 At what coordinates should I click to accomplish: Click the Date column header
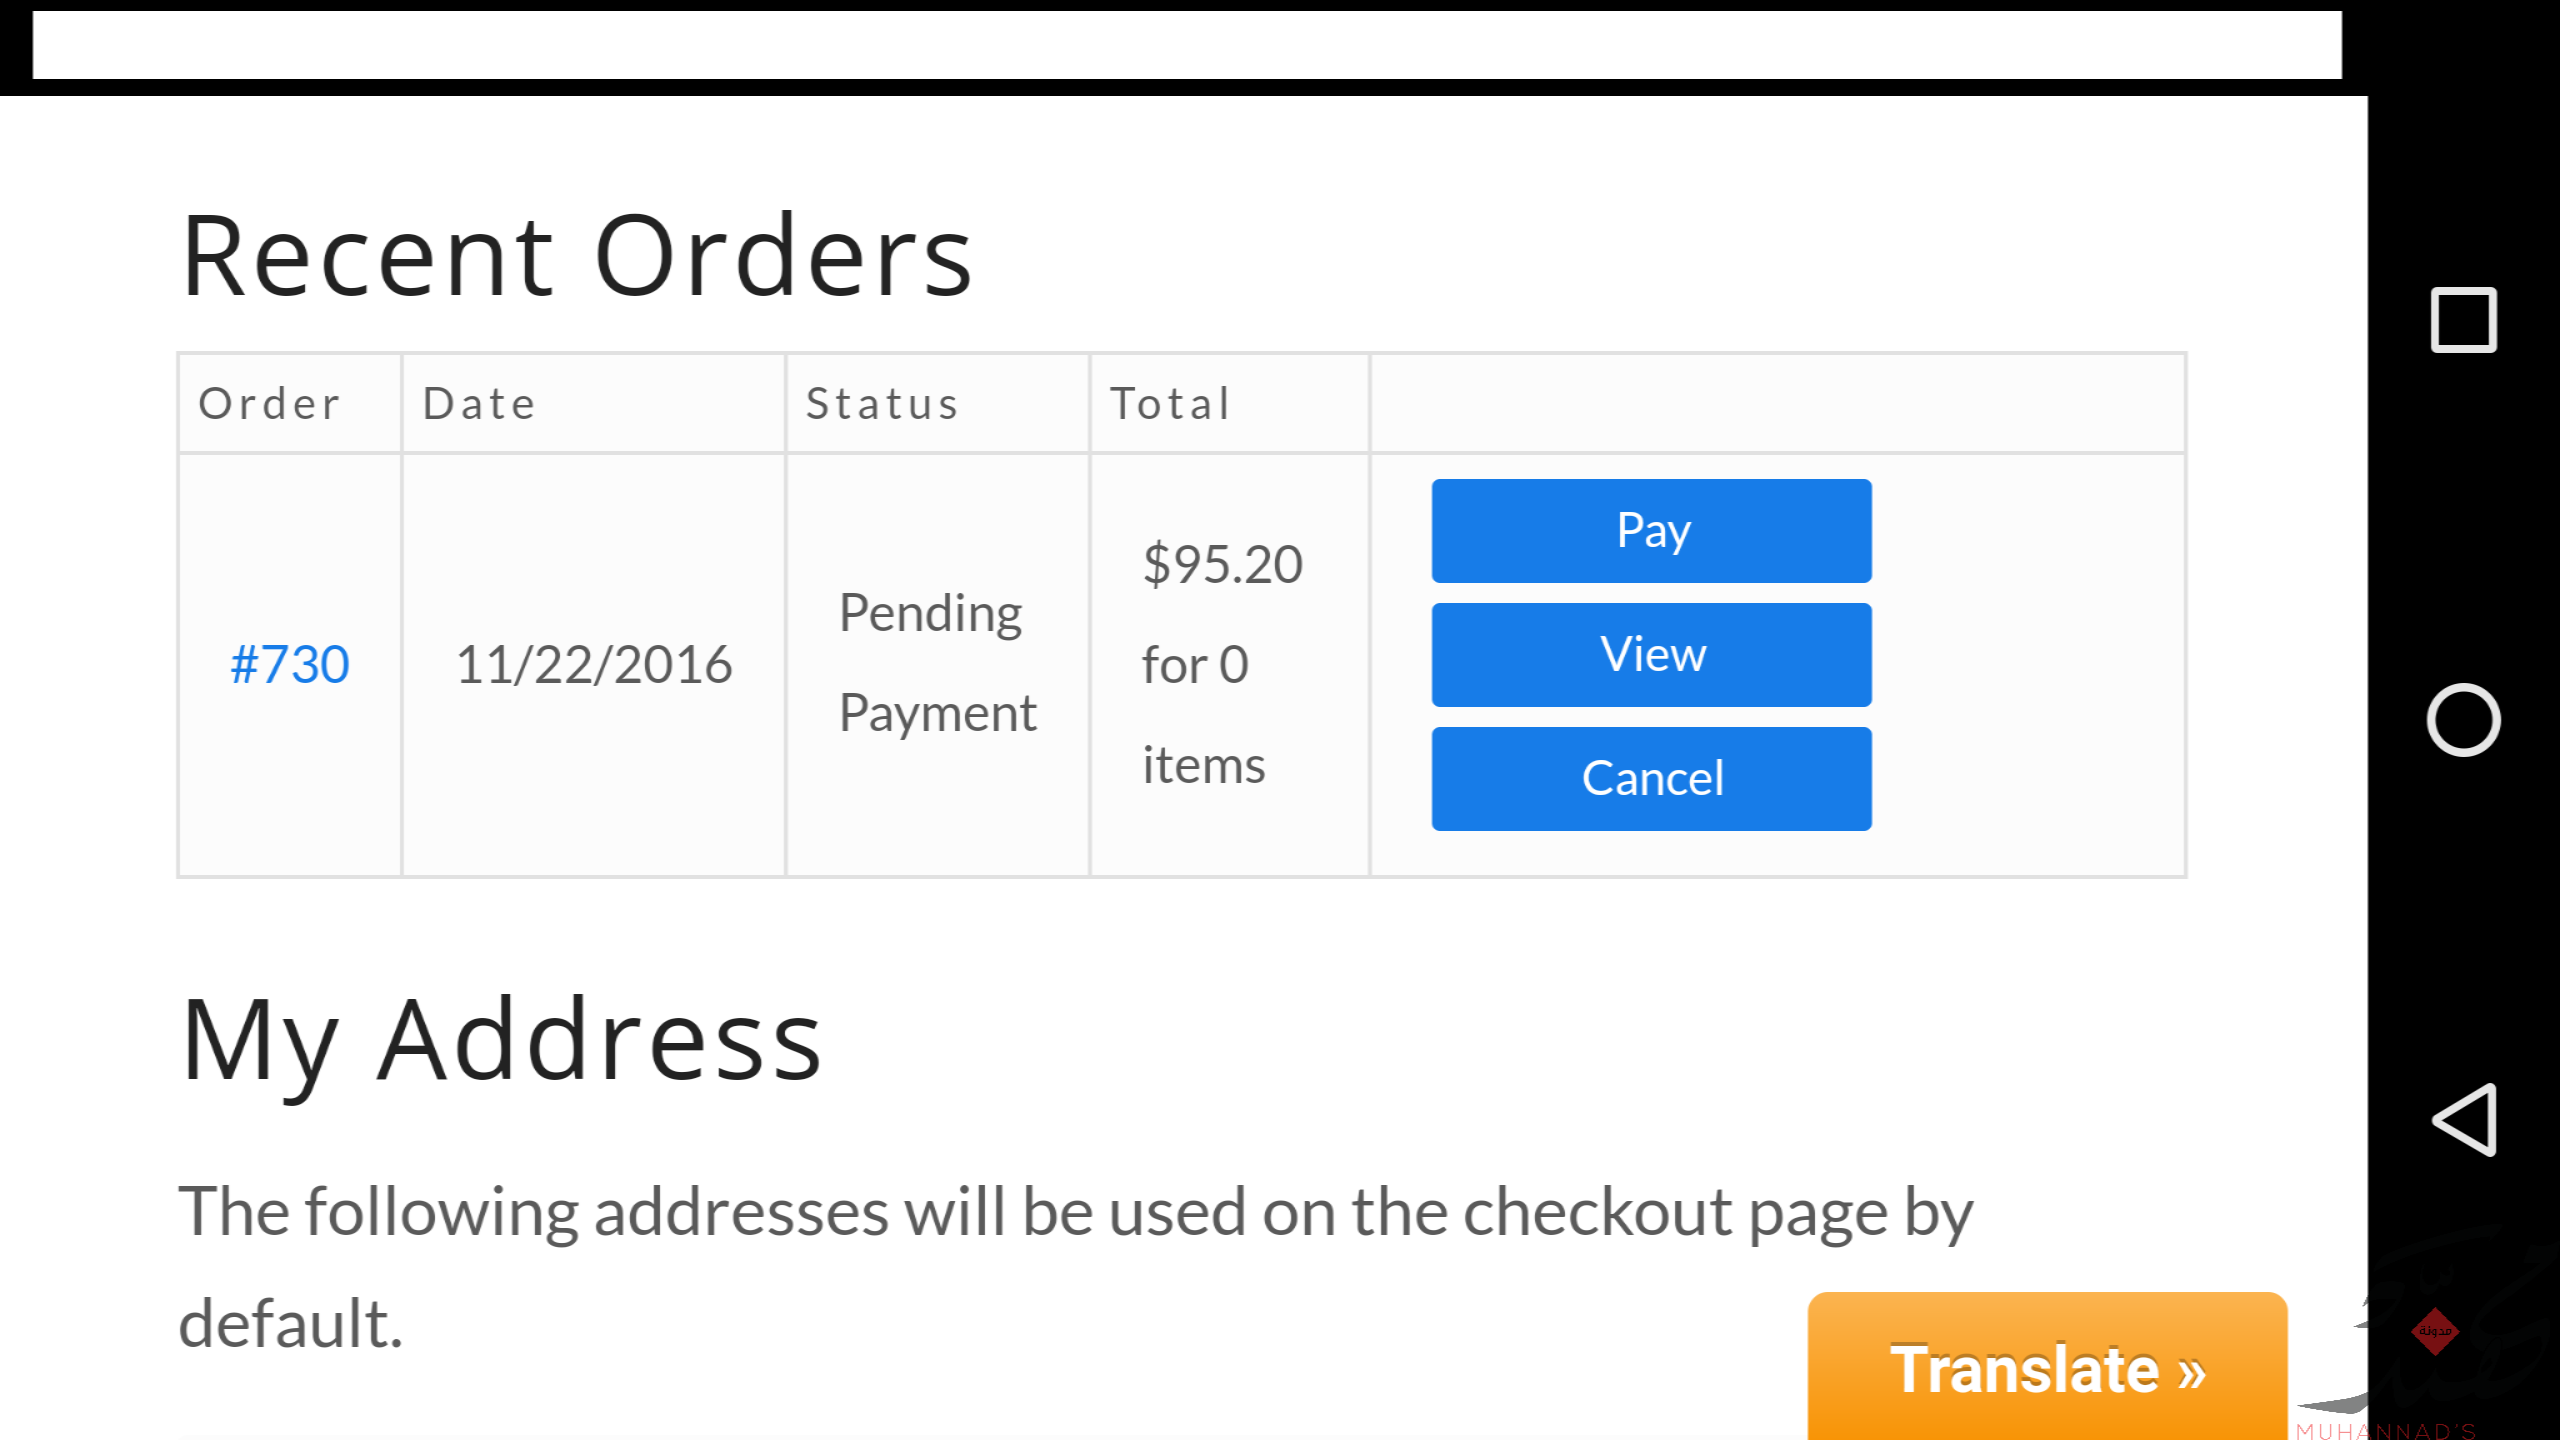(x=479, y=404)
